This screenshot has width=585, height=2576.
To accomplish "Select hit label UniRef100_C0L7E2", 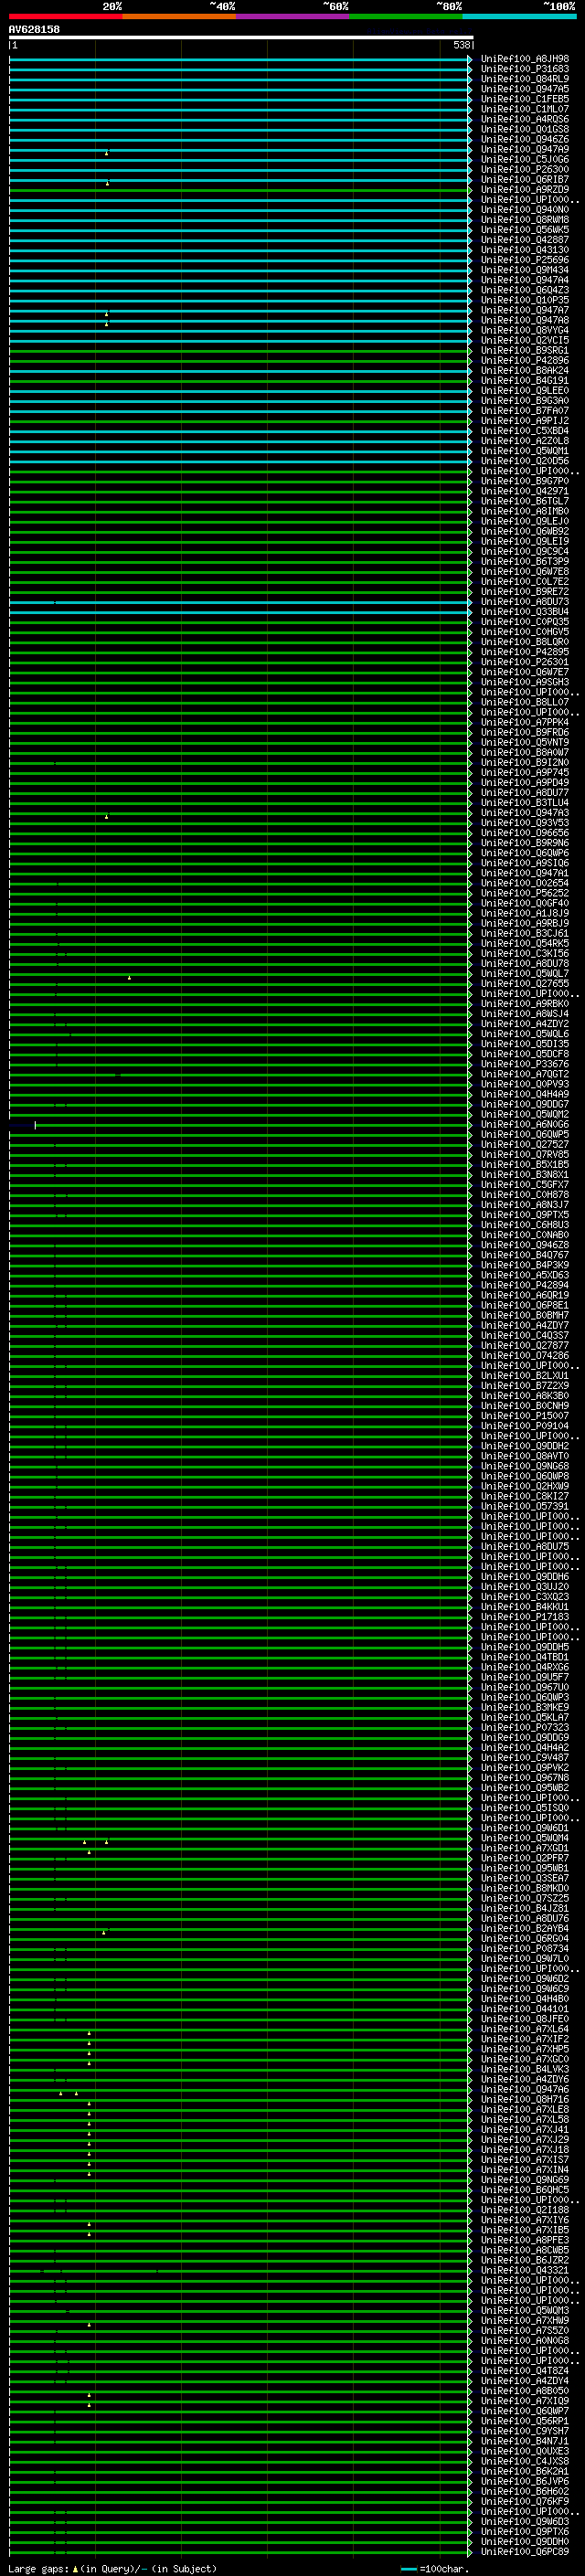I will pyautogui.click(x=525, y=581).
